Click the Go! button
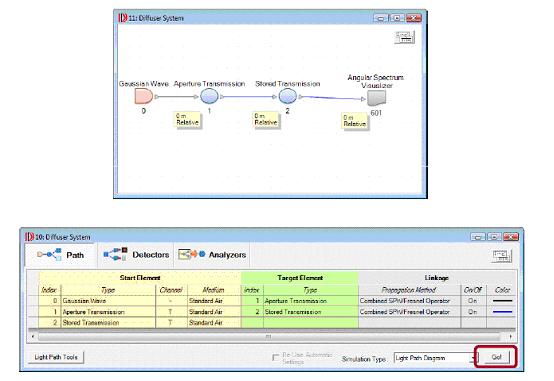This screenshot has width=554, height=381. point(496,357)
